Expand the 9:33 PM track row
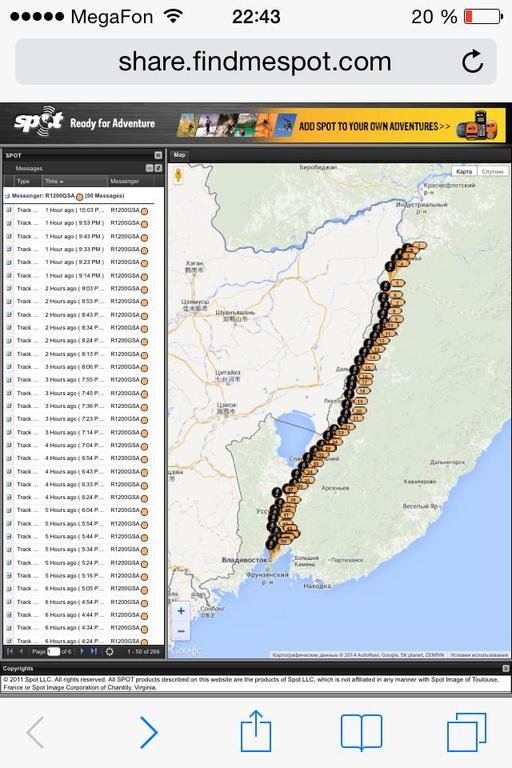The height and width of the screenshot is (768, 512). coord(9,249)
